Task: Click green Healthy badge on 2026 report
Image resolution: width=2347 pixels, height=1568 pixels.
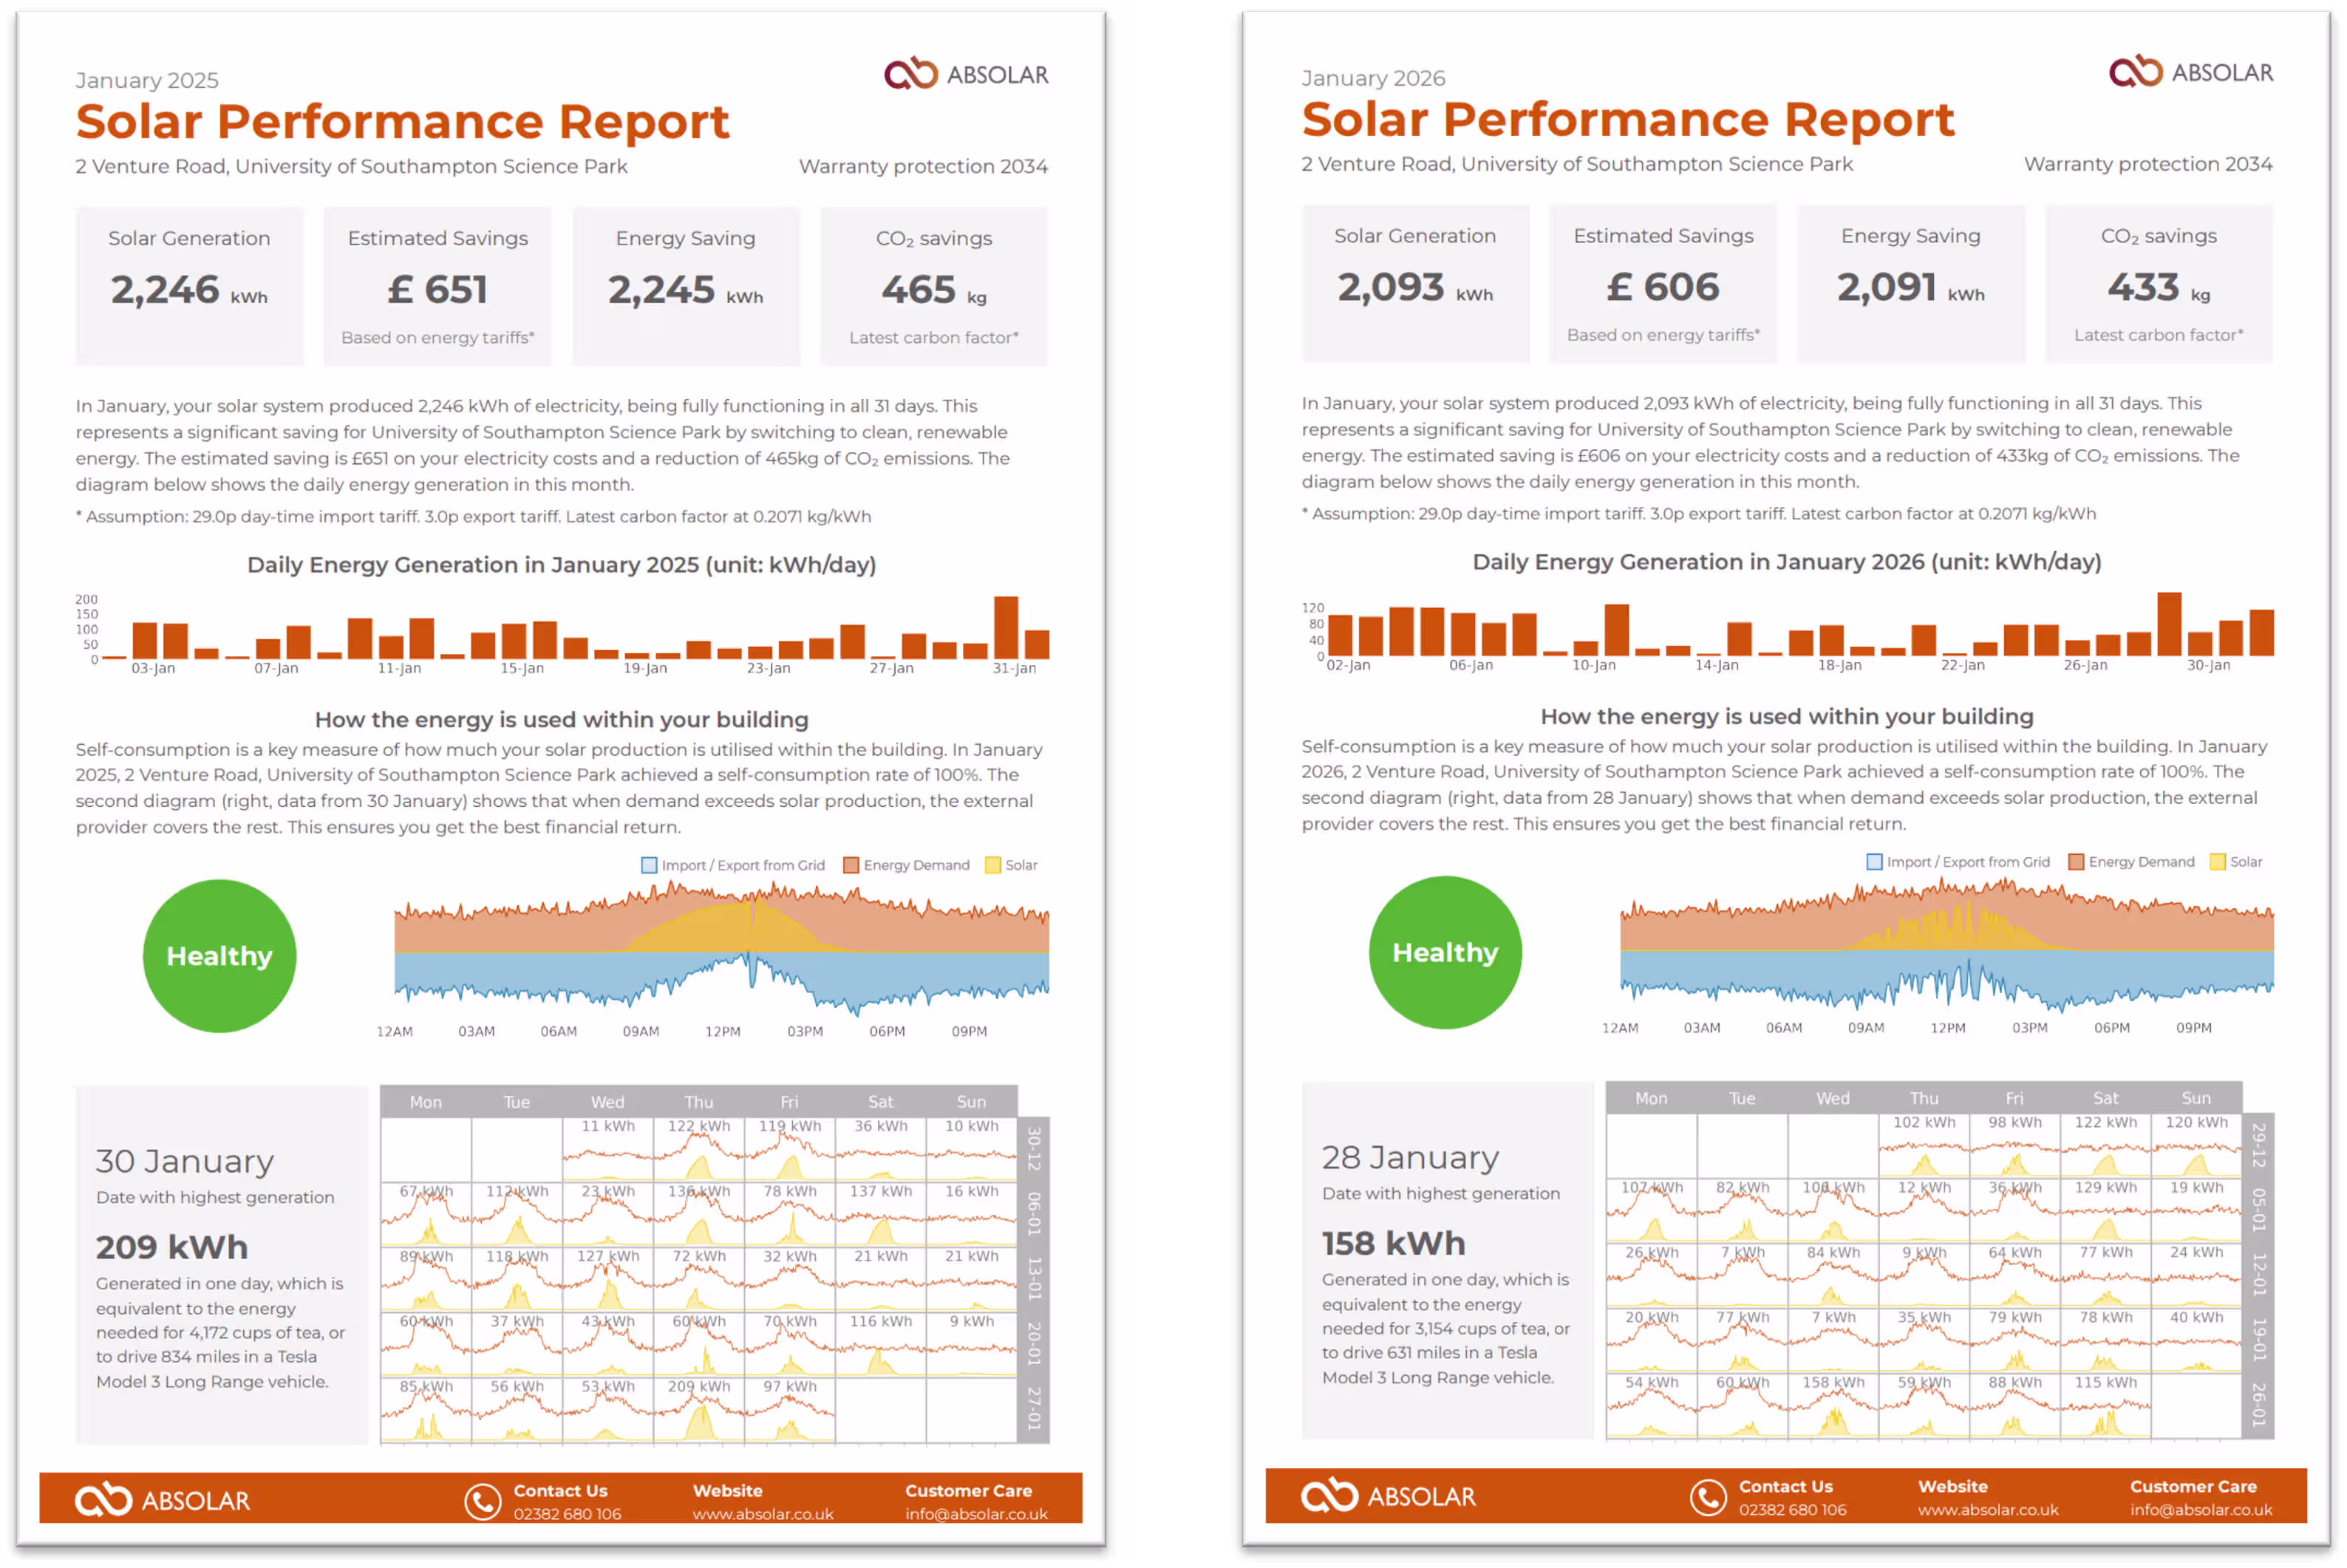Action: [x=1445, y=952]
